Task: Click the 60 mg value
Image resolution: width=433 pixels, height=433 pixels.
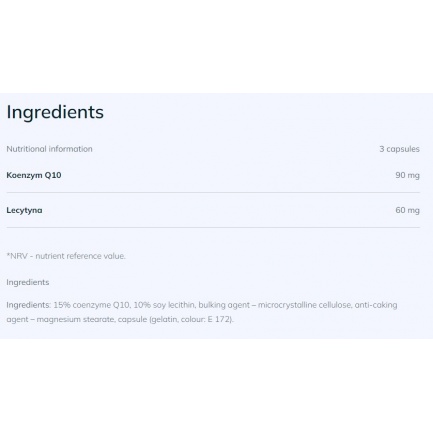Action: coord(407,210)
